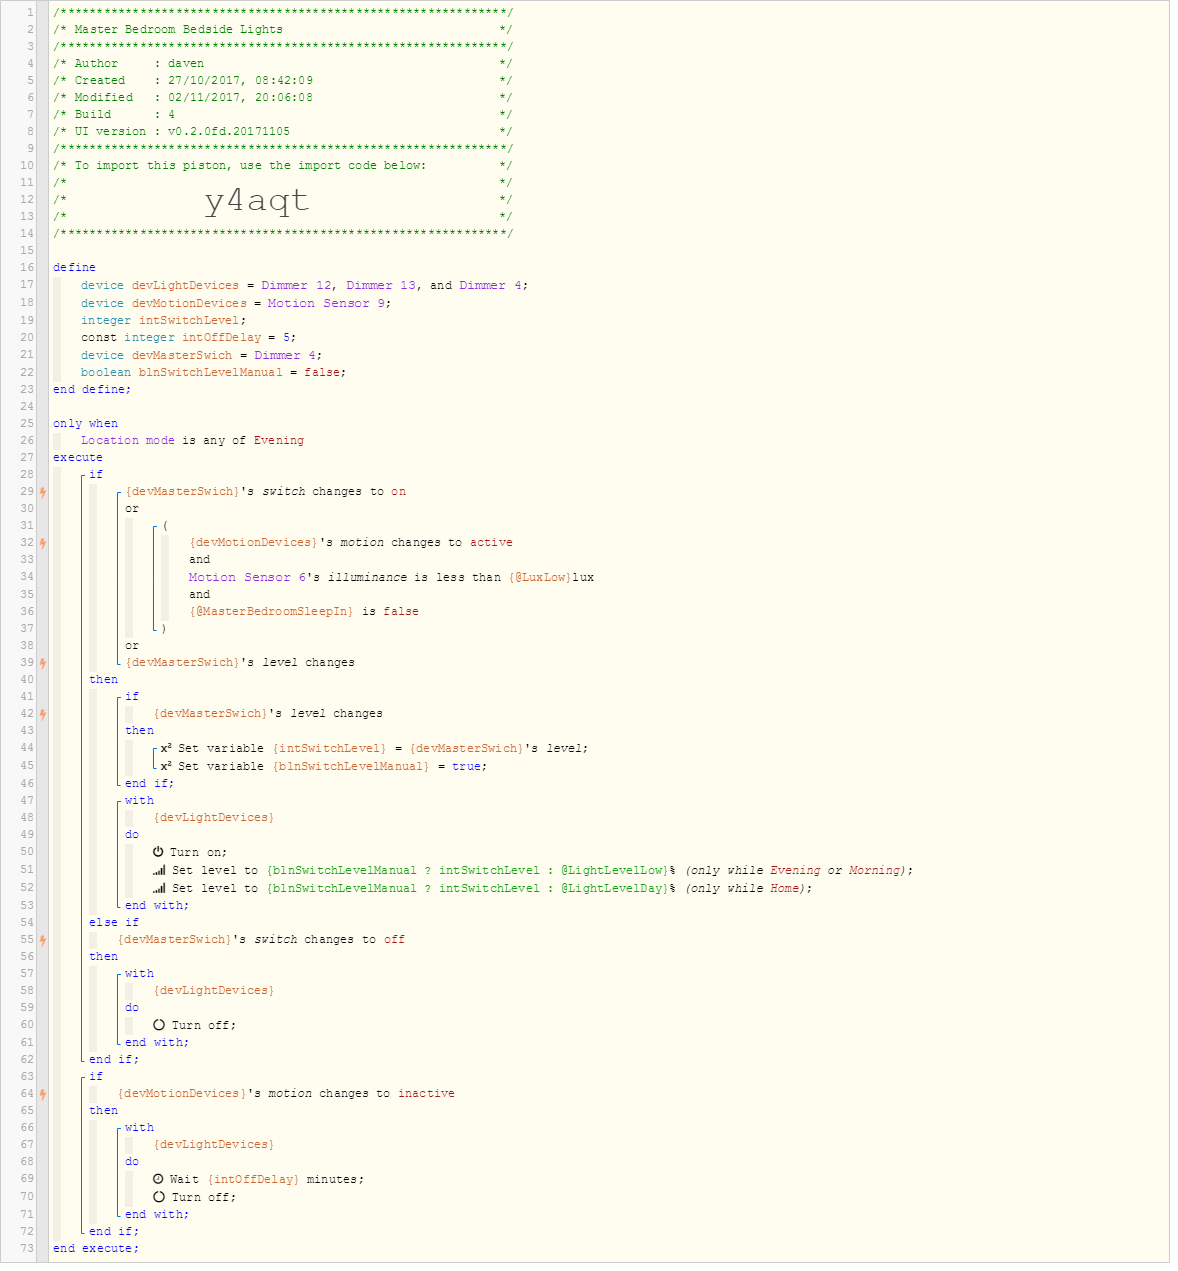Click the lightning bolt beside motion changes to inactive
This screenshot has width=1178, height=1271.
pos(42,1094)
